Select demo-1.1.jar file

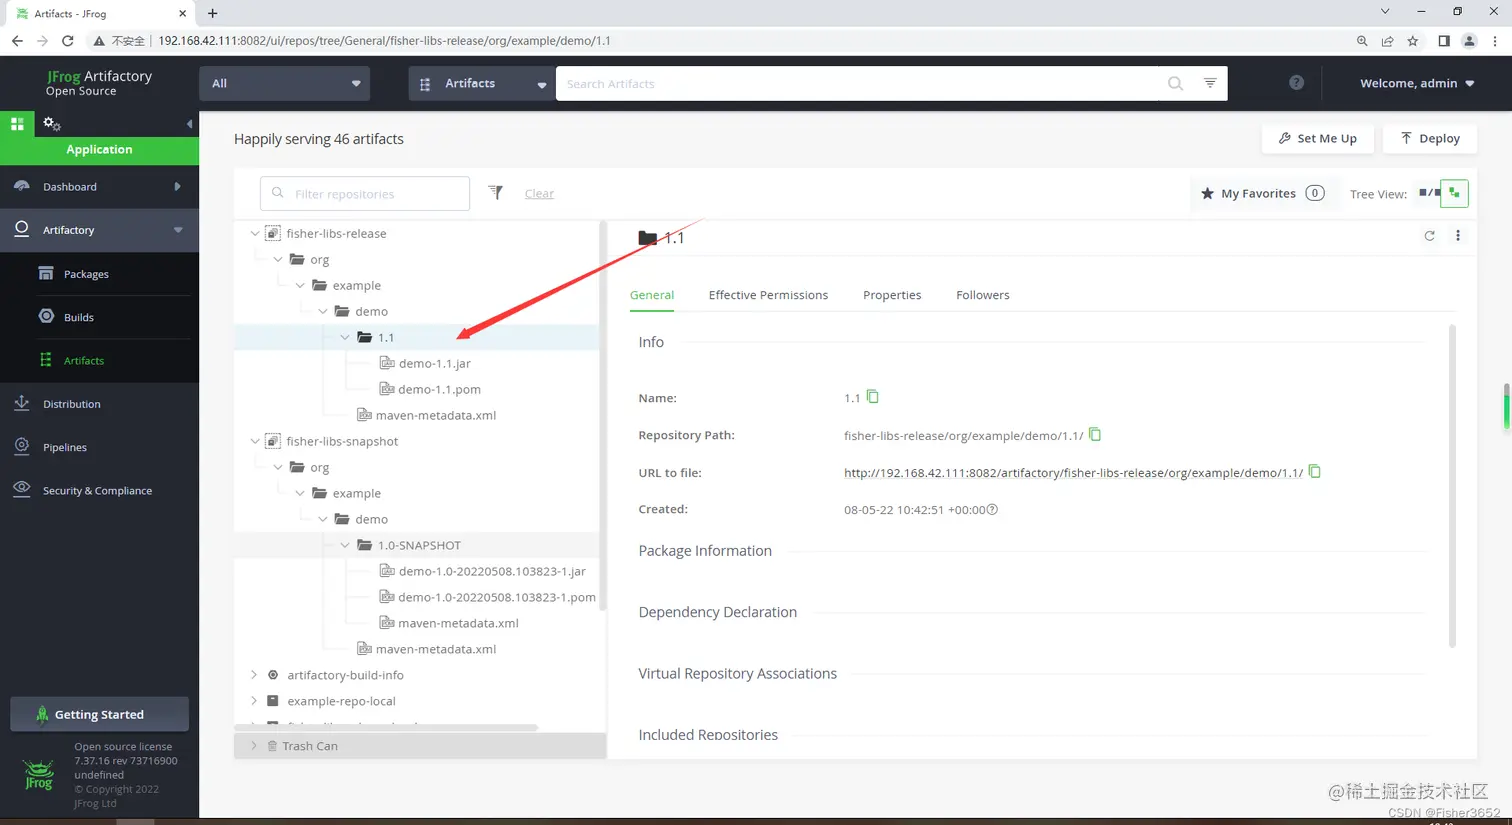pyautogui.click(x=434, y=363)
